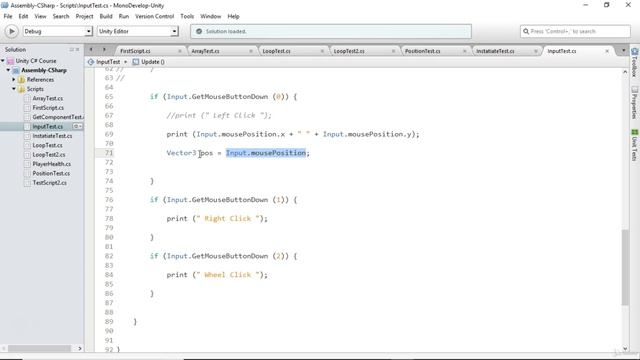Select PlayerHealth.cs in solution tree

[x=51, y=164]
